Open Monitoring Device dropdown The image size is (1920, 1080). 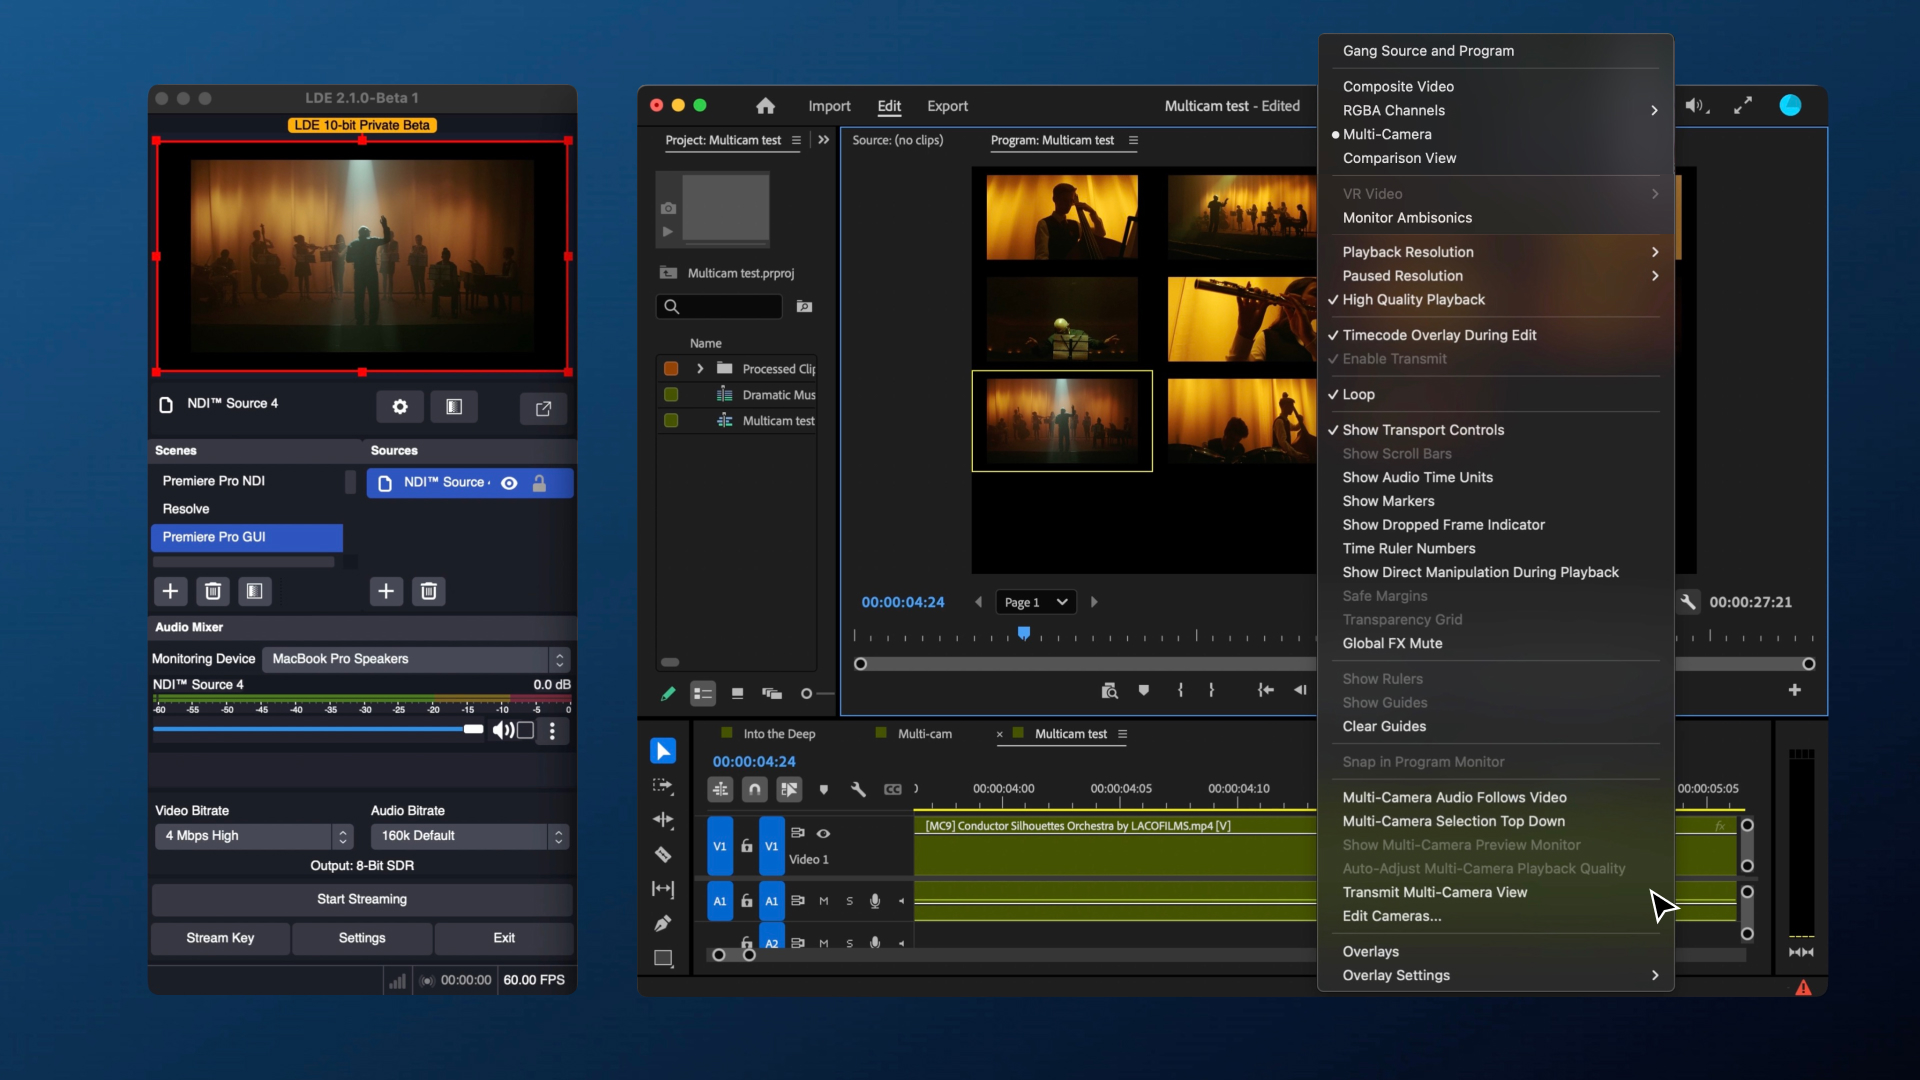tap(416, 659)
